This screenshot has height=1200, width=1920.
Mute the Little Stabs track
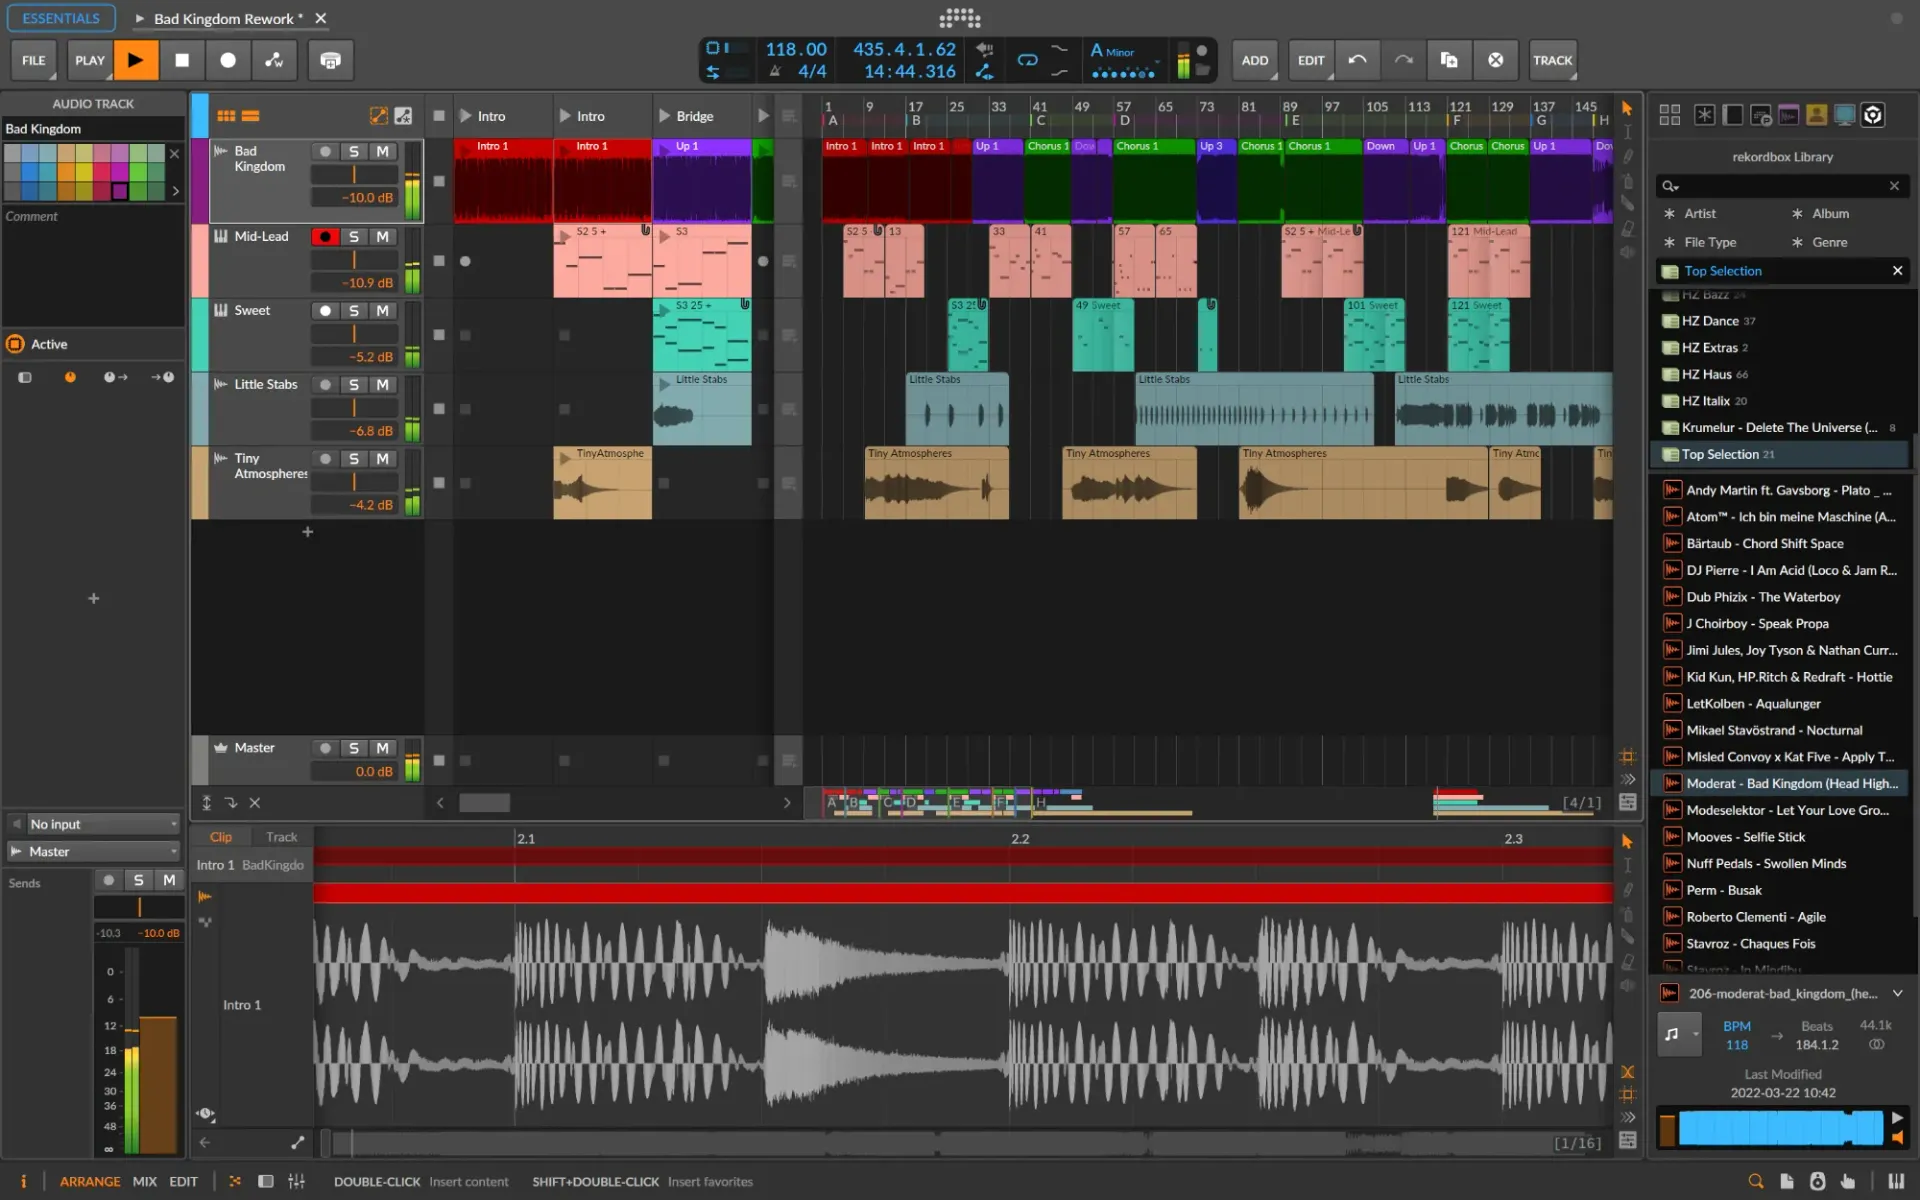[382, 385]
